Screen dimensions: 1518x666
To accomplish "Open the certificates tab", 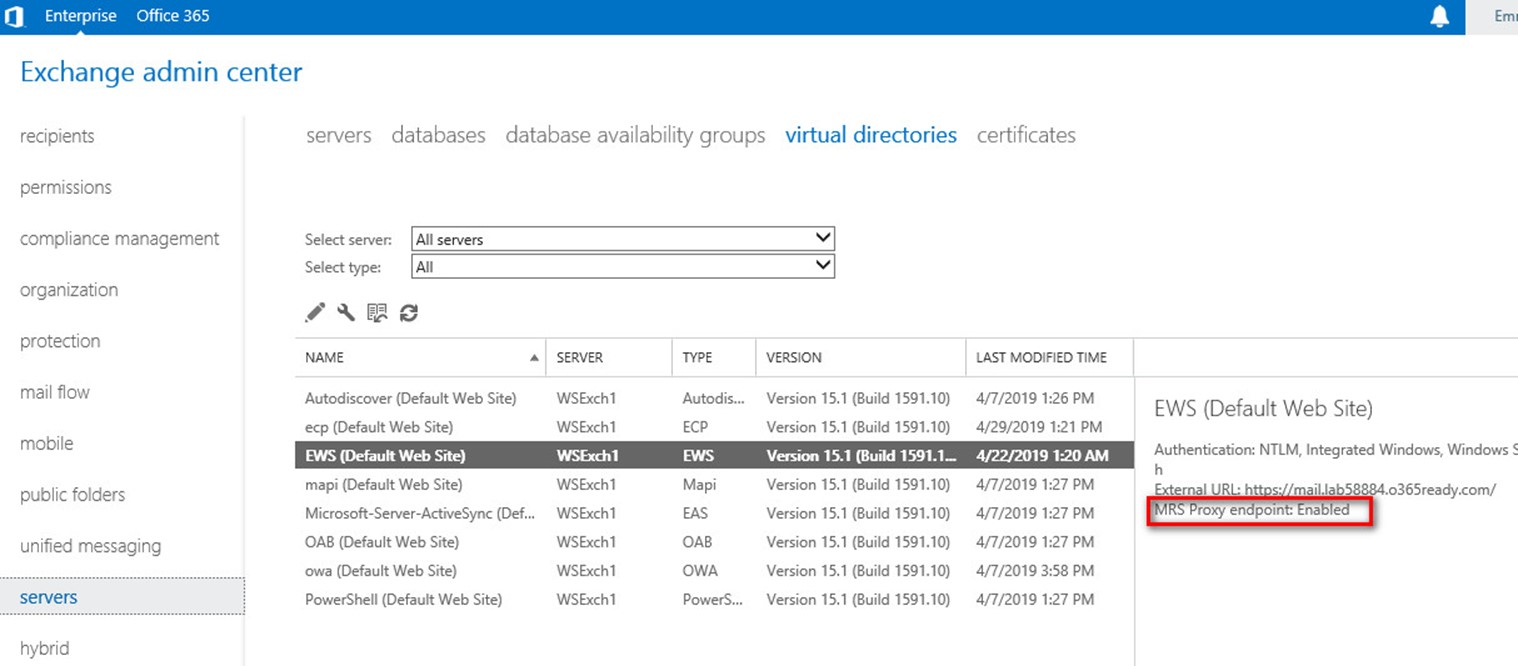I will coord(1026,135).
